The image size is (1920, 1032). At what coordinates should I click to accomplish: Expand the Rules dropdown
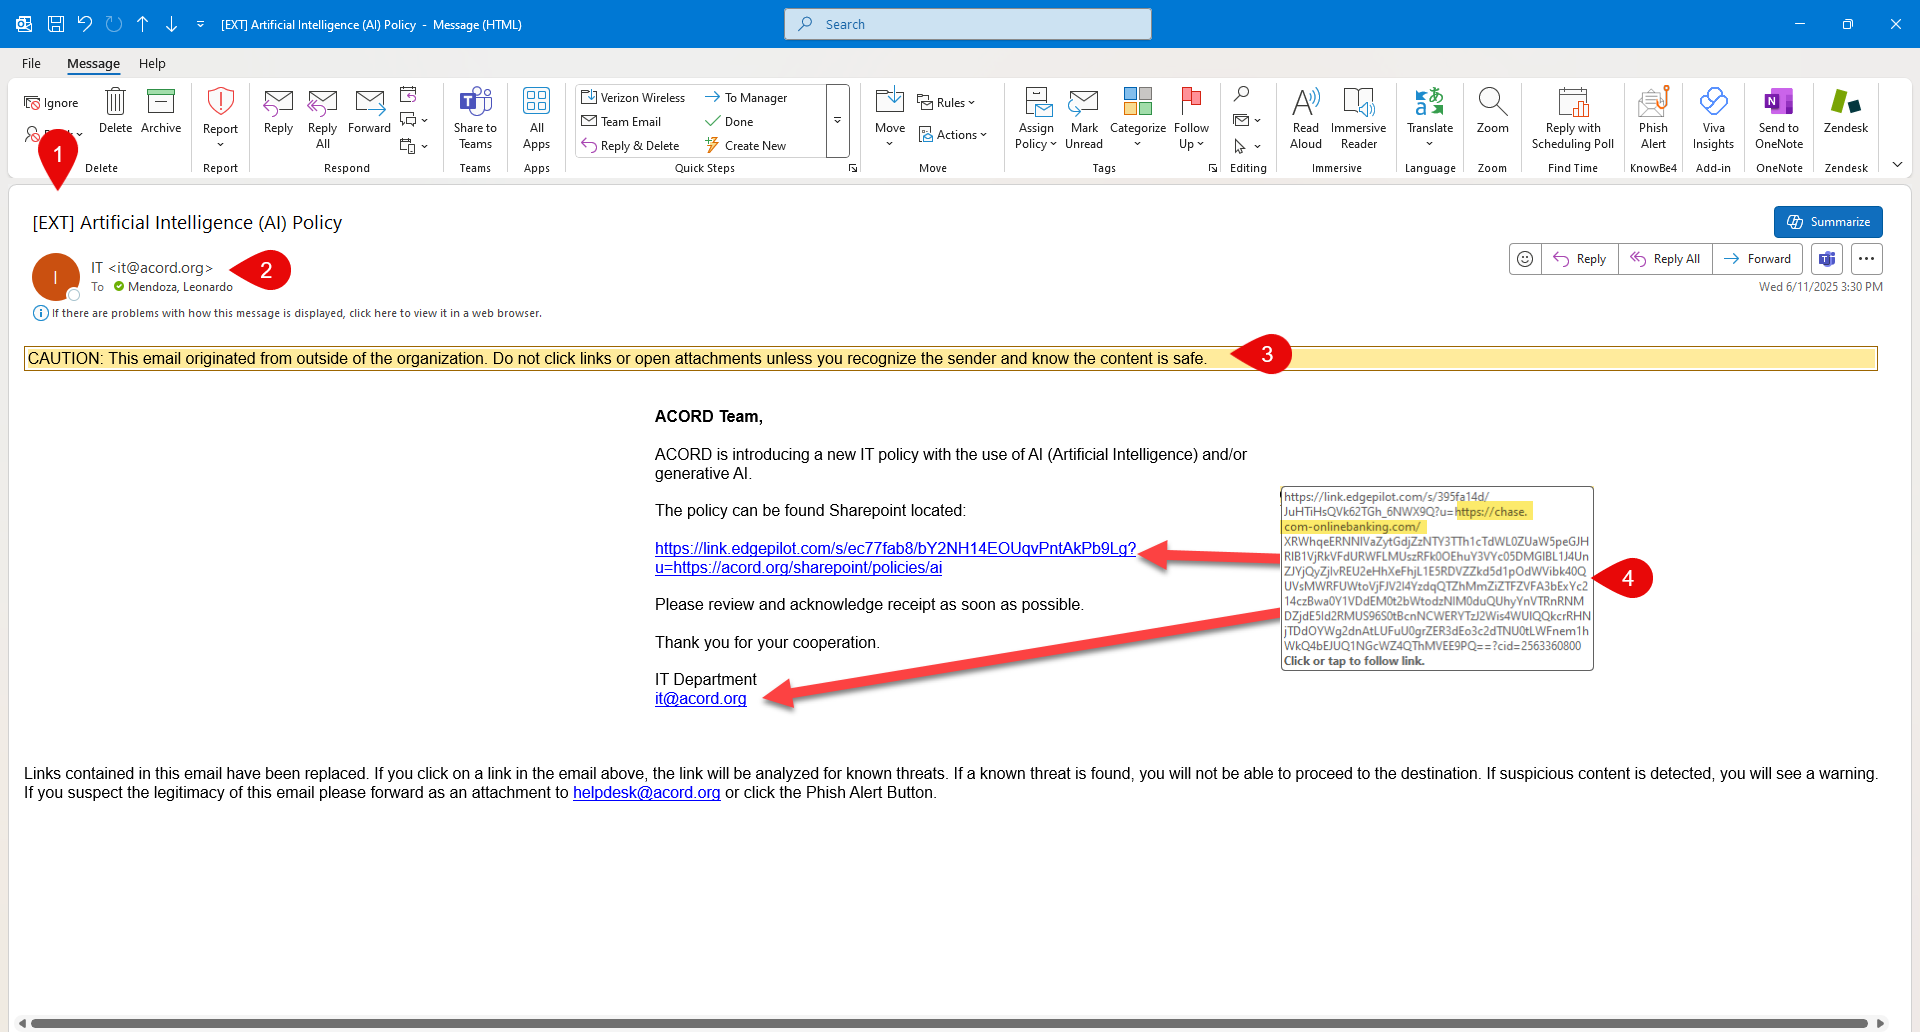(946, 102)
